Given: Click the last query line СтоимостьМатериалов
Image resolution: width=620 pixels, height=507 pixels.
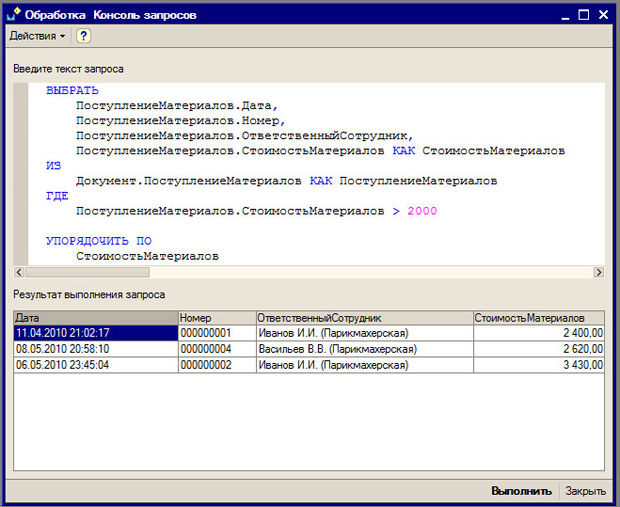Looking at the screenshot, I should (x=147, y=256).
